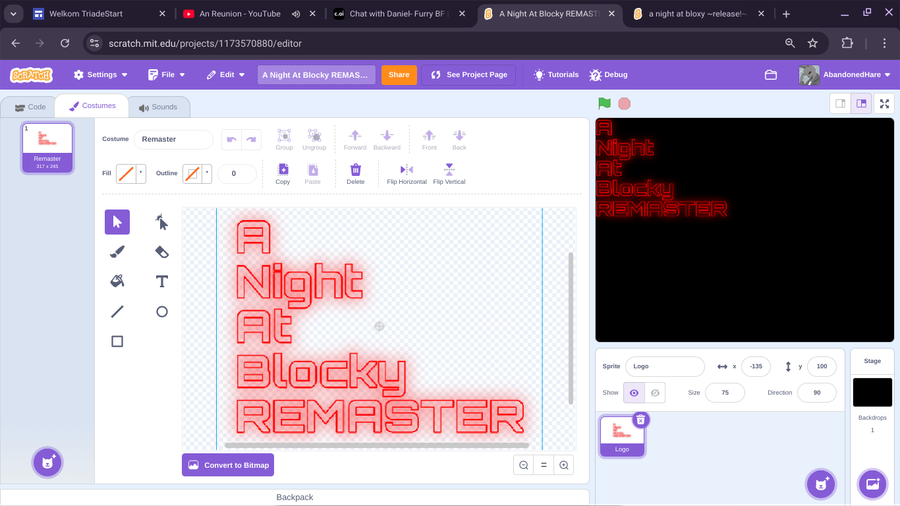Enter full screen stage mode
This screenshot has height=506, width=900.
(885, 104)
